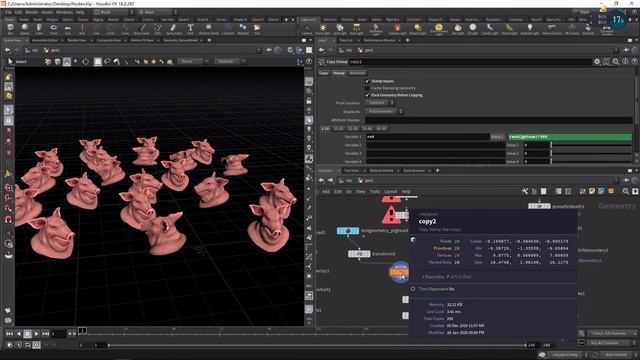The height and width of the screenshot is (360, 640).
Task: Create a Box from the shelf
Action: pos(10,29)
